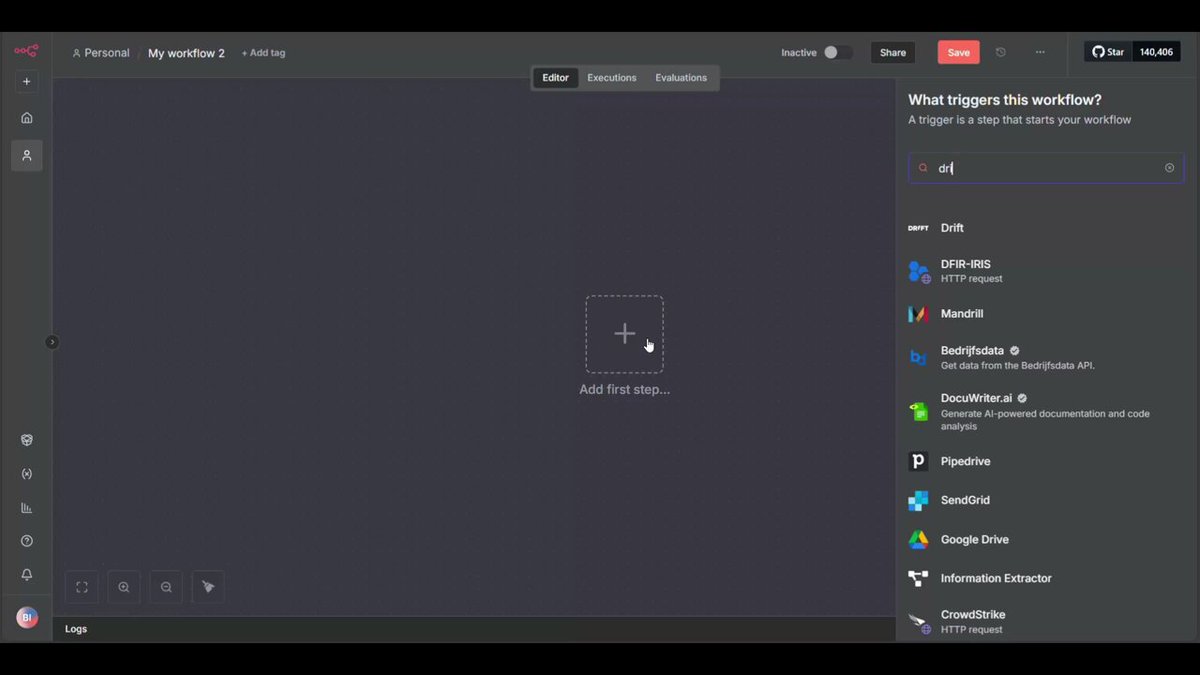Click the Share button
1200x675 pixels.
(x=893, y=53)
